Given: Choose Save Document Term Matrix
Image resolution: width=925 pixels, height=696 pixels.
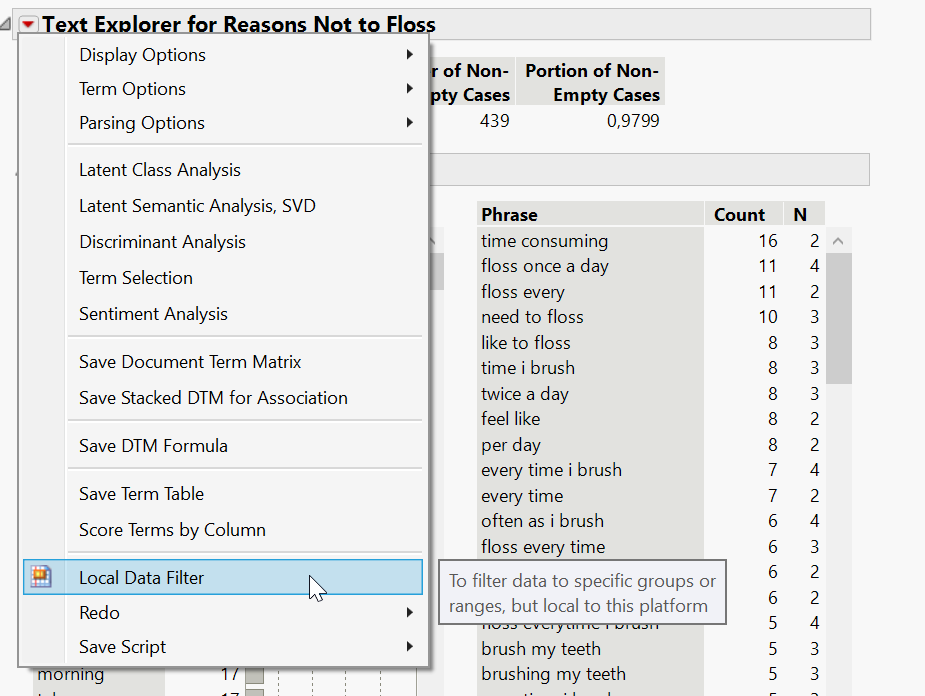Looking at the screenshot, I should tap(190, 362).
